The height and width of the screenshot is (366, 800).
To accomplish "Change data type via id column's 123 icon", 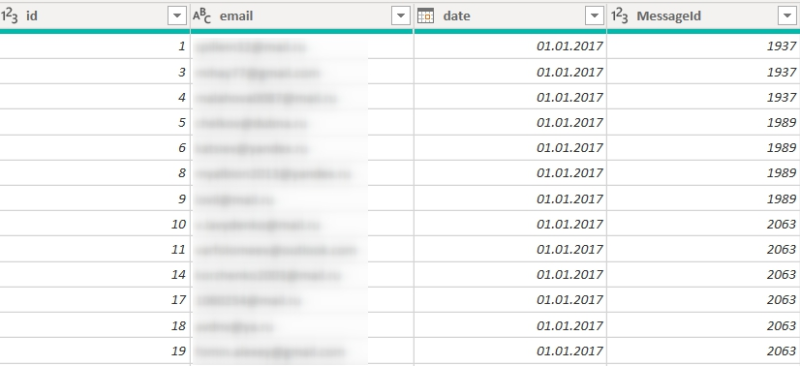I will coord(9,16).
